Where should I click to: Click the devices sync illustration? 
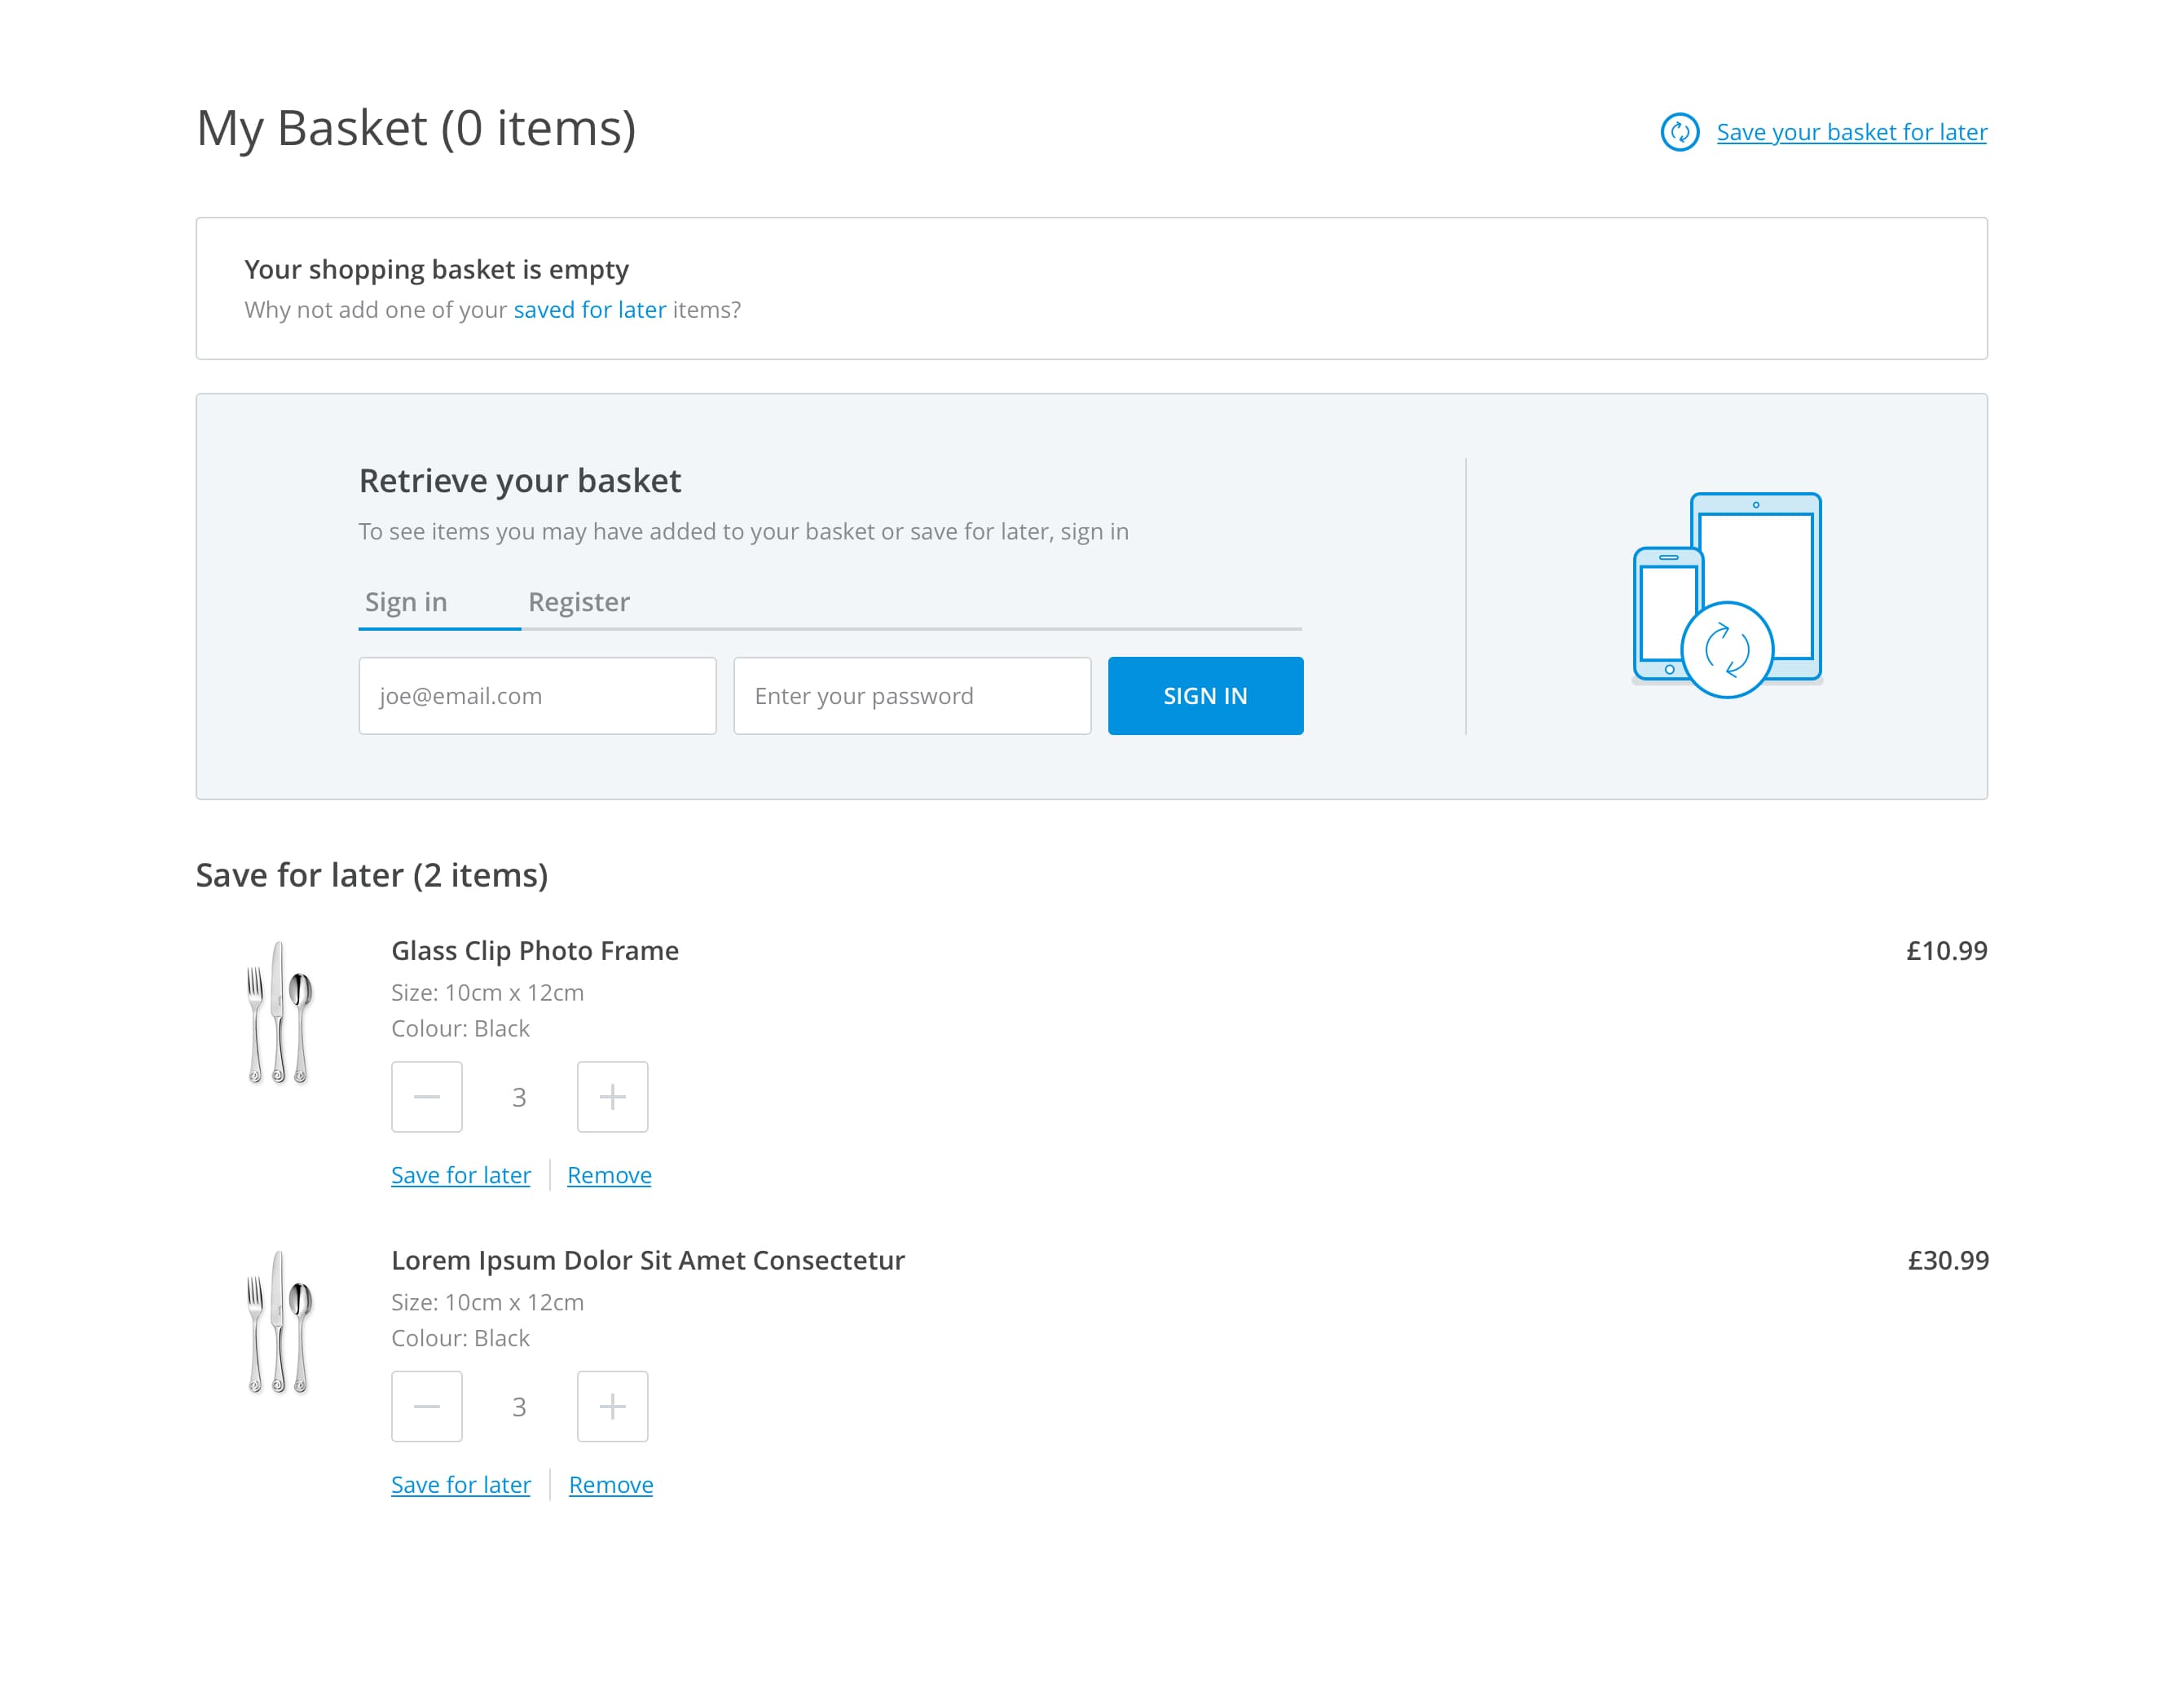1726,595
